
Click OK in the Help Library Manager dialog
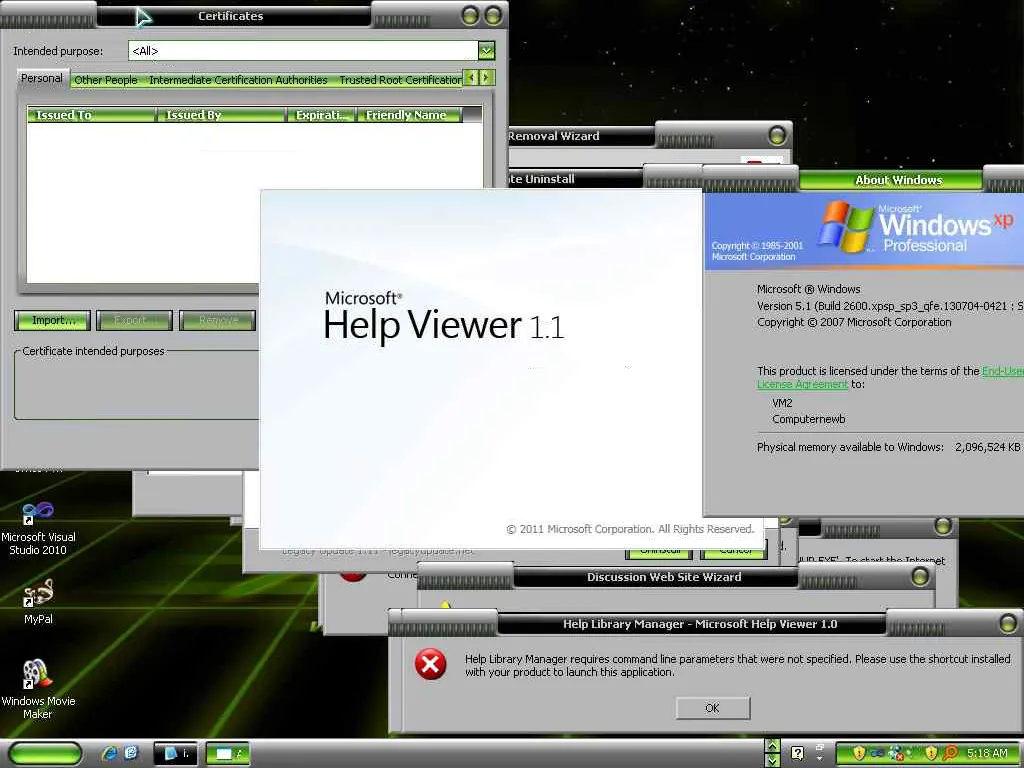712,708
